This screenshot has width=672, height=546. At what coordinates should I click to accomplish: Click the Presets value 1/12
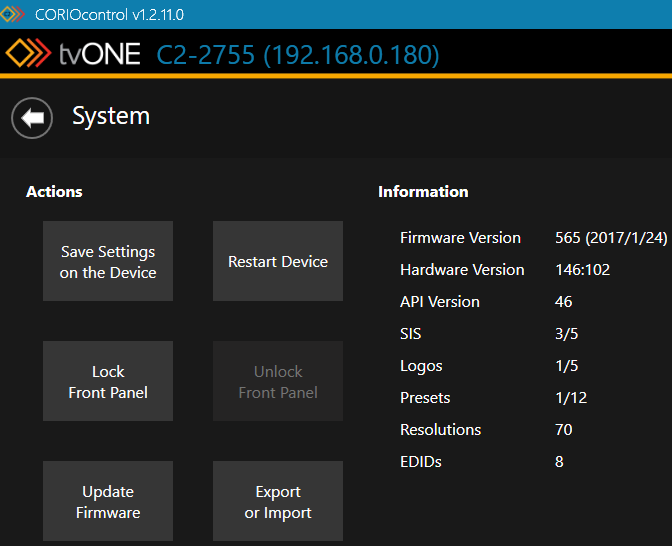pos(570,398)
